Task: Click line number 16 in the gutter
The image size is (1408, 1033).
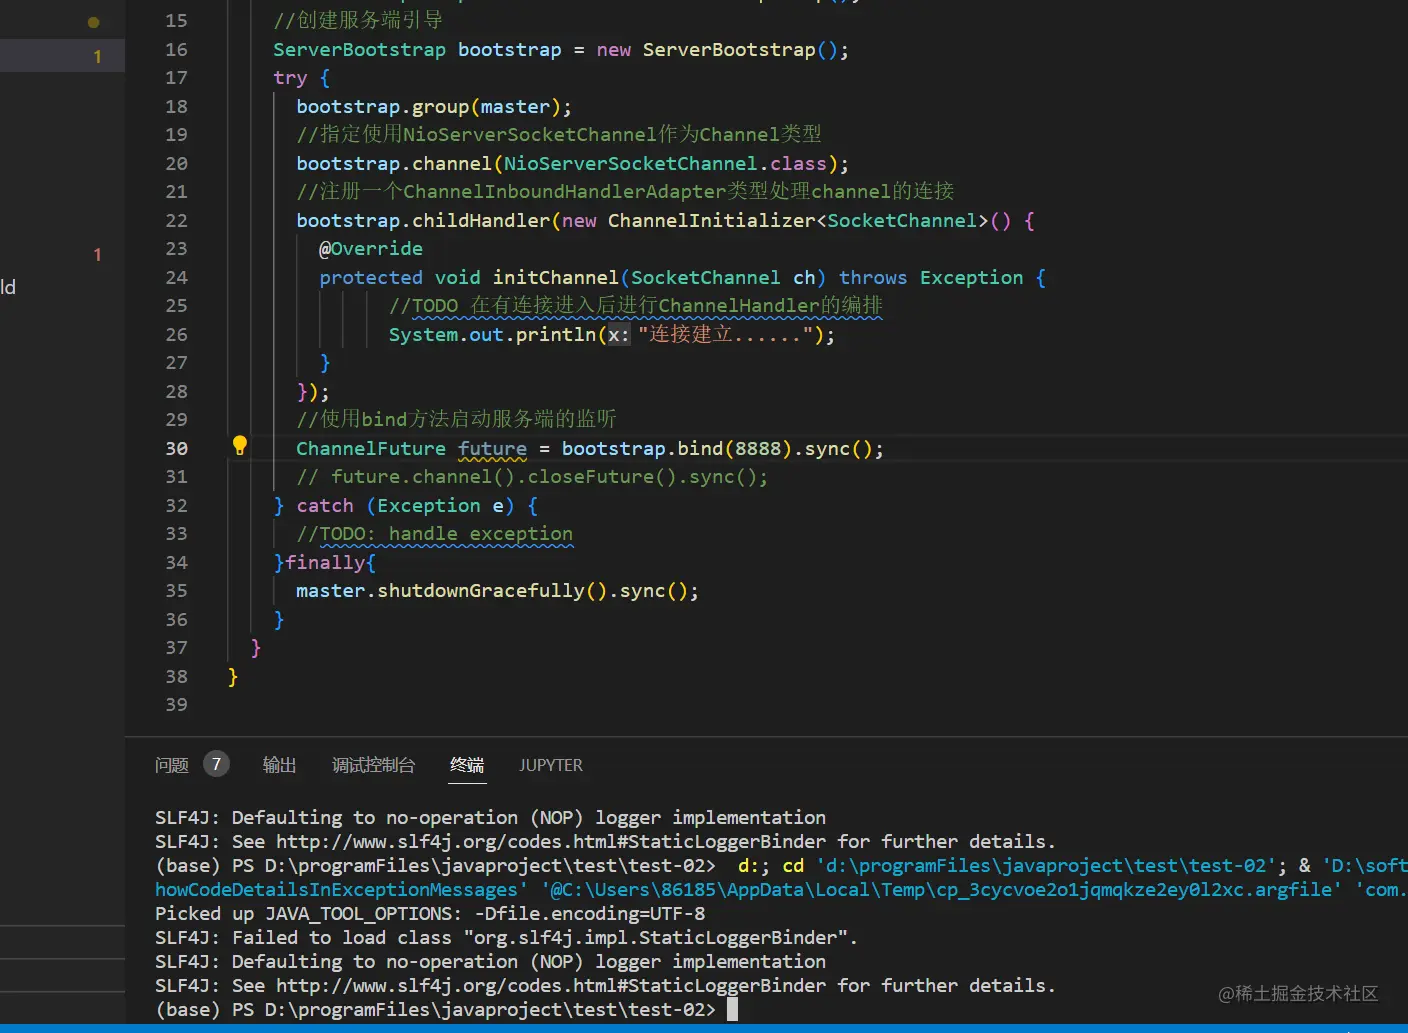Action: click(x=177, y=49)
